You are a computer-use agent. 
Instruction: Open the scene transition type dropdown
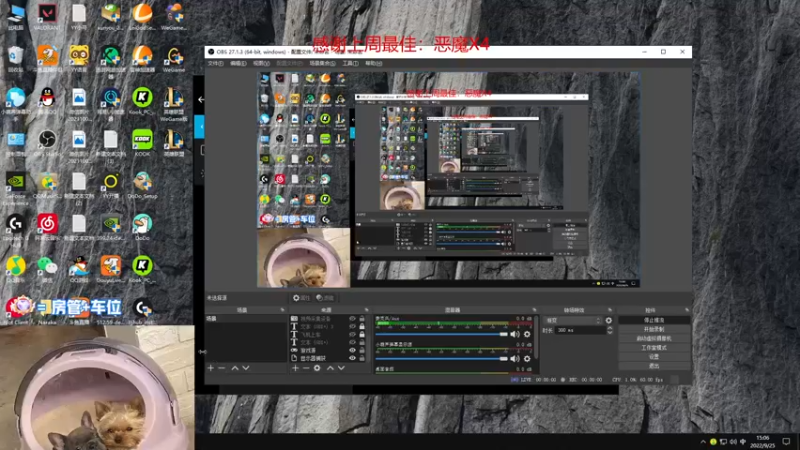(573, 320)
